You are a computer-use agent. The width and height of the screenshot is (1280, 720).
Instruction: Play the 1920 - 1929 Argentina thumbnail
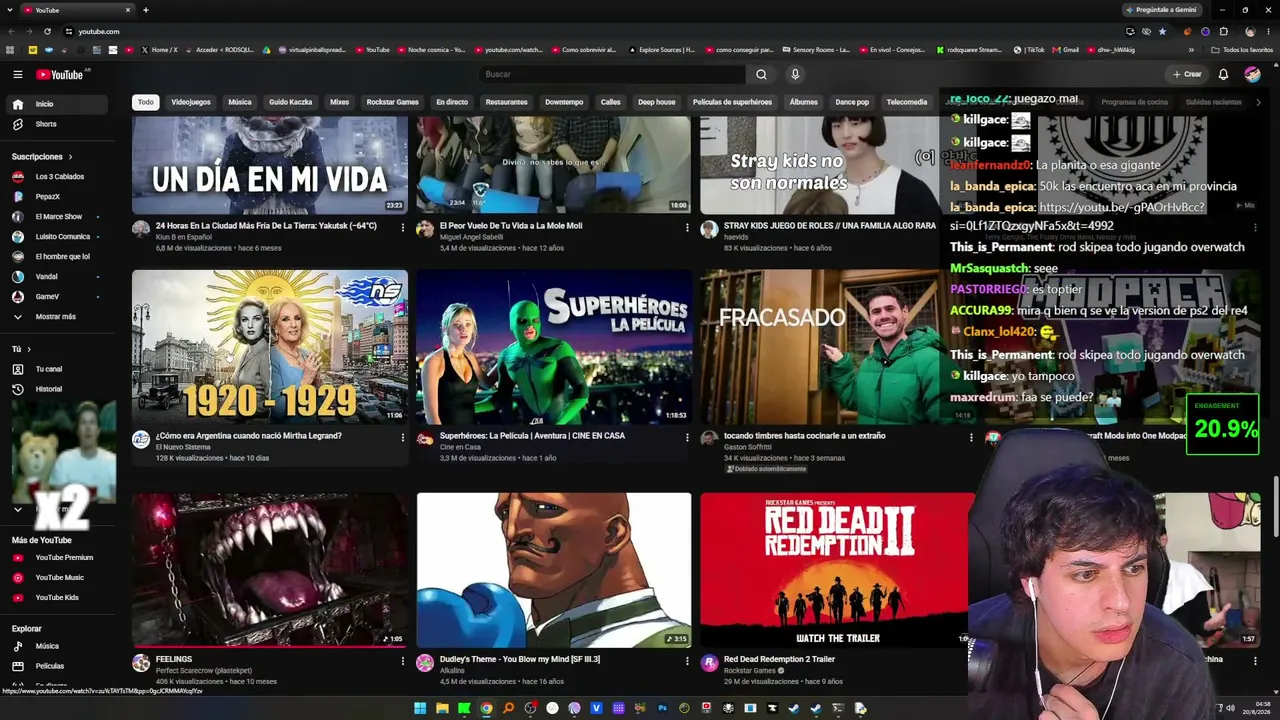point(270,347)
